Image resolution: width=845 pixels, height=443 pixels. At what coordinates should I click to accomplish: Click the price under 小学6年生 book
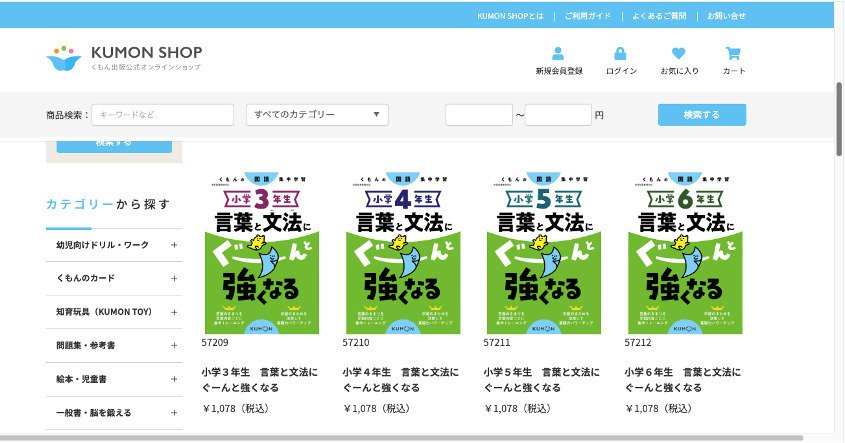pyautogui.click(x=659, y=409)
